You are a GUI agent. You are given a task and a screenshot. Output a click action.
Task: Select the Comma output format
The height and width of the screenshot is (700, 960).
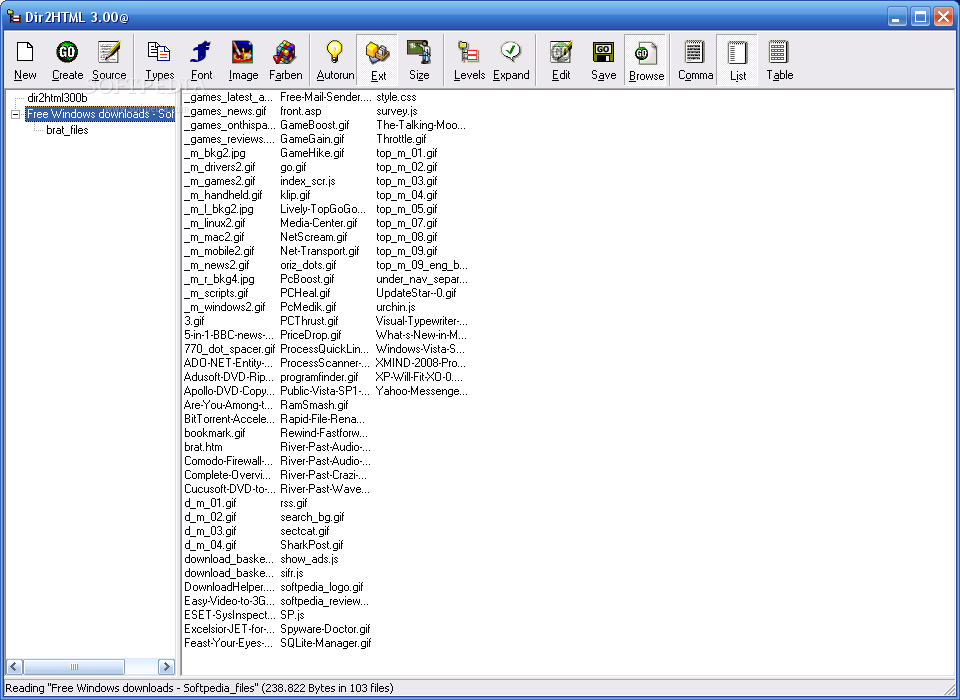(x=695, y=60)
